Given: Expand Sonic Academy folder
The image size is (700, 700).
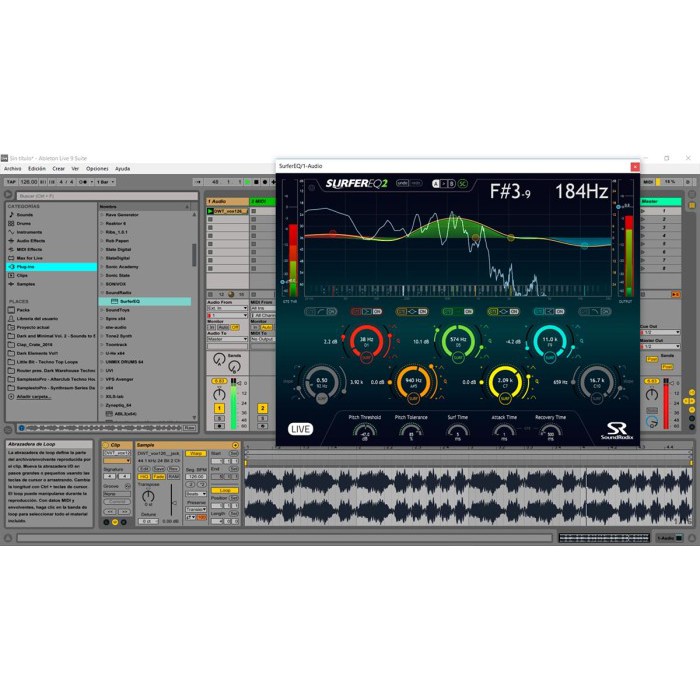Looking at the screenshot, I should (x=102, y=267).
